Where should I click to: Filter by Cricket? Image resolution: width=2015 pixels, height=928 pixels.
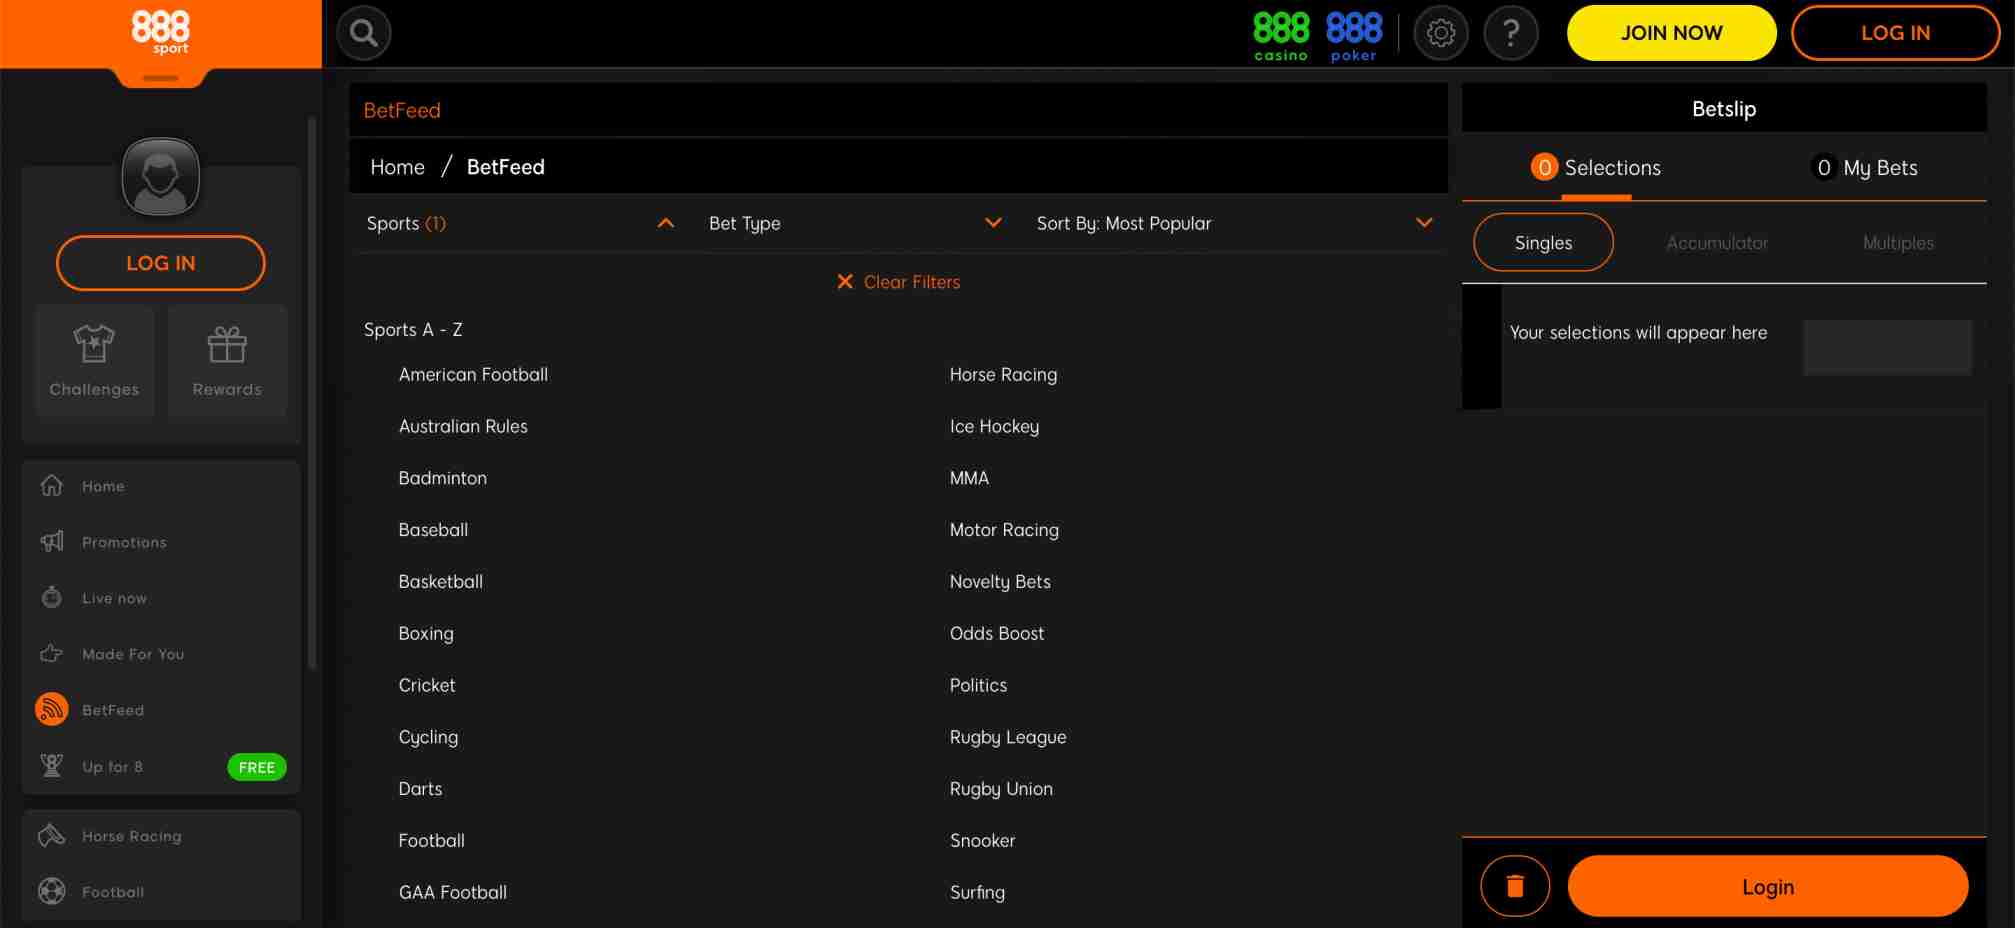pyautogui.click(x=427, y=685)
